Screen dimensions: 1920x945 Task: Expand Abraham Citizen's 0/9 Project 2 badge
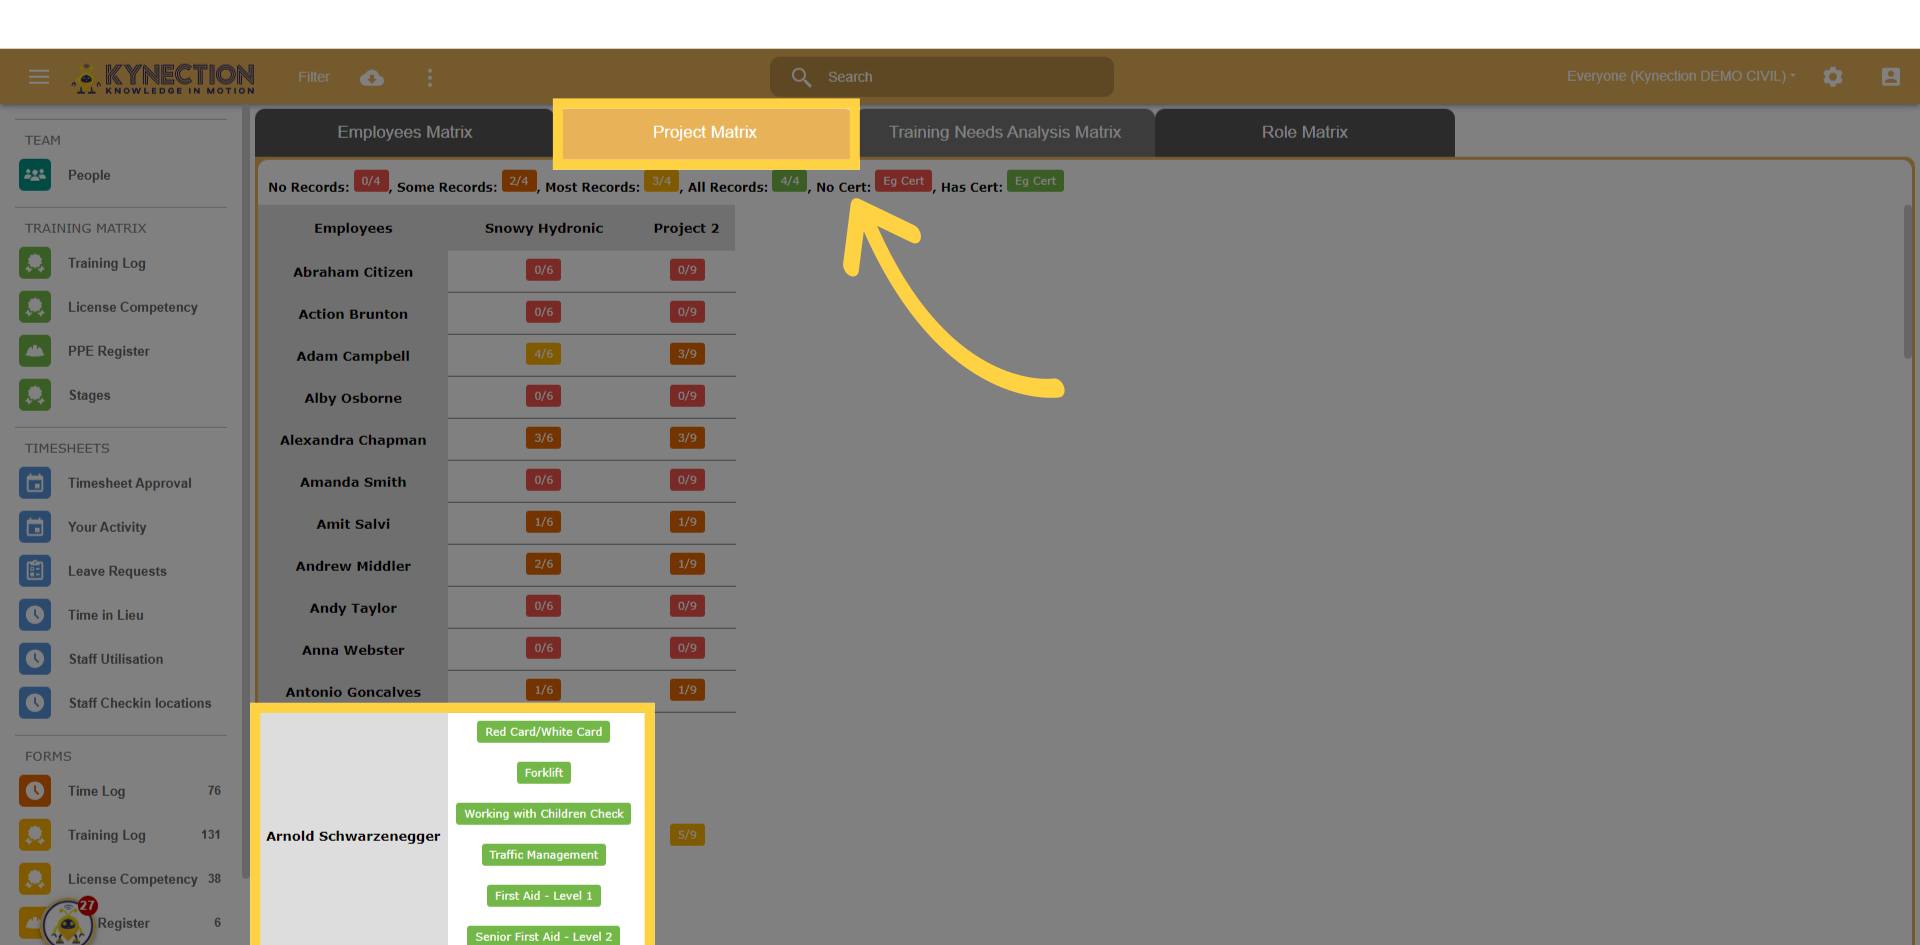pos(687,270)
